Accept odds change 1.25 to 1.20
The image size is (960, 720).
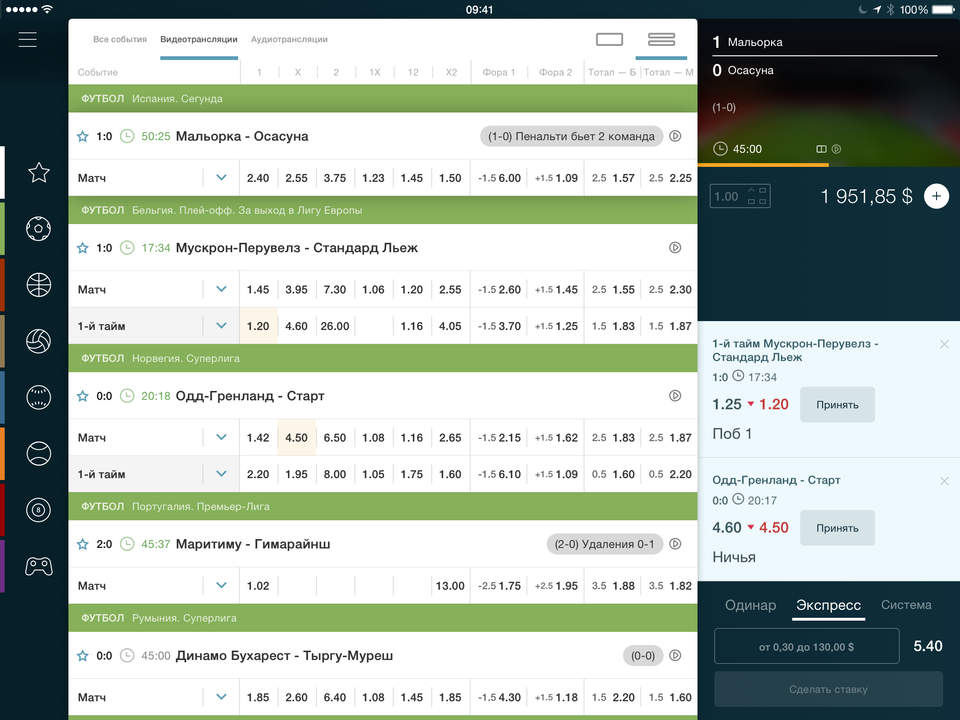837,405
